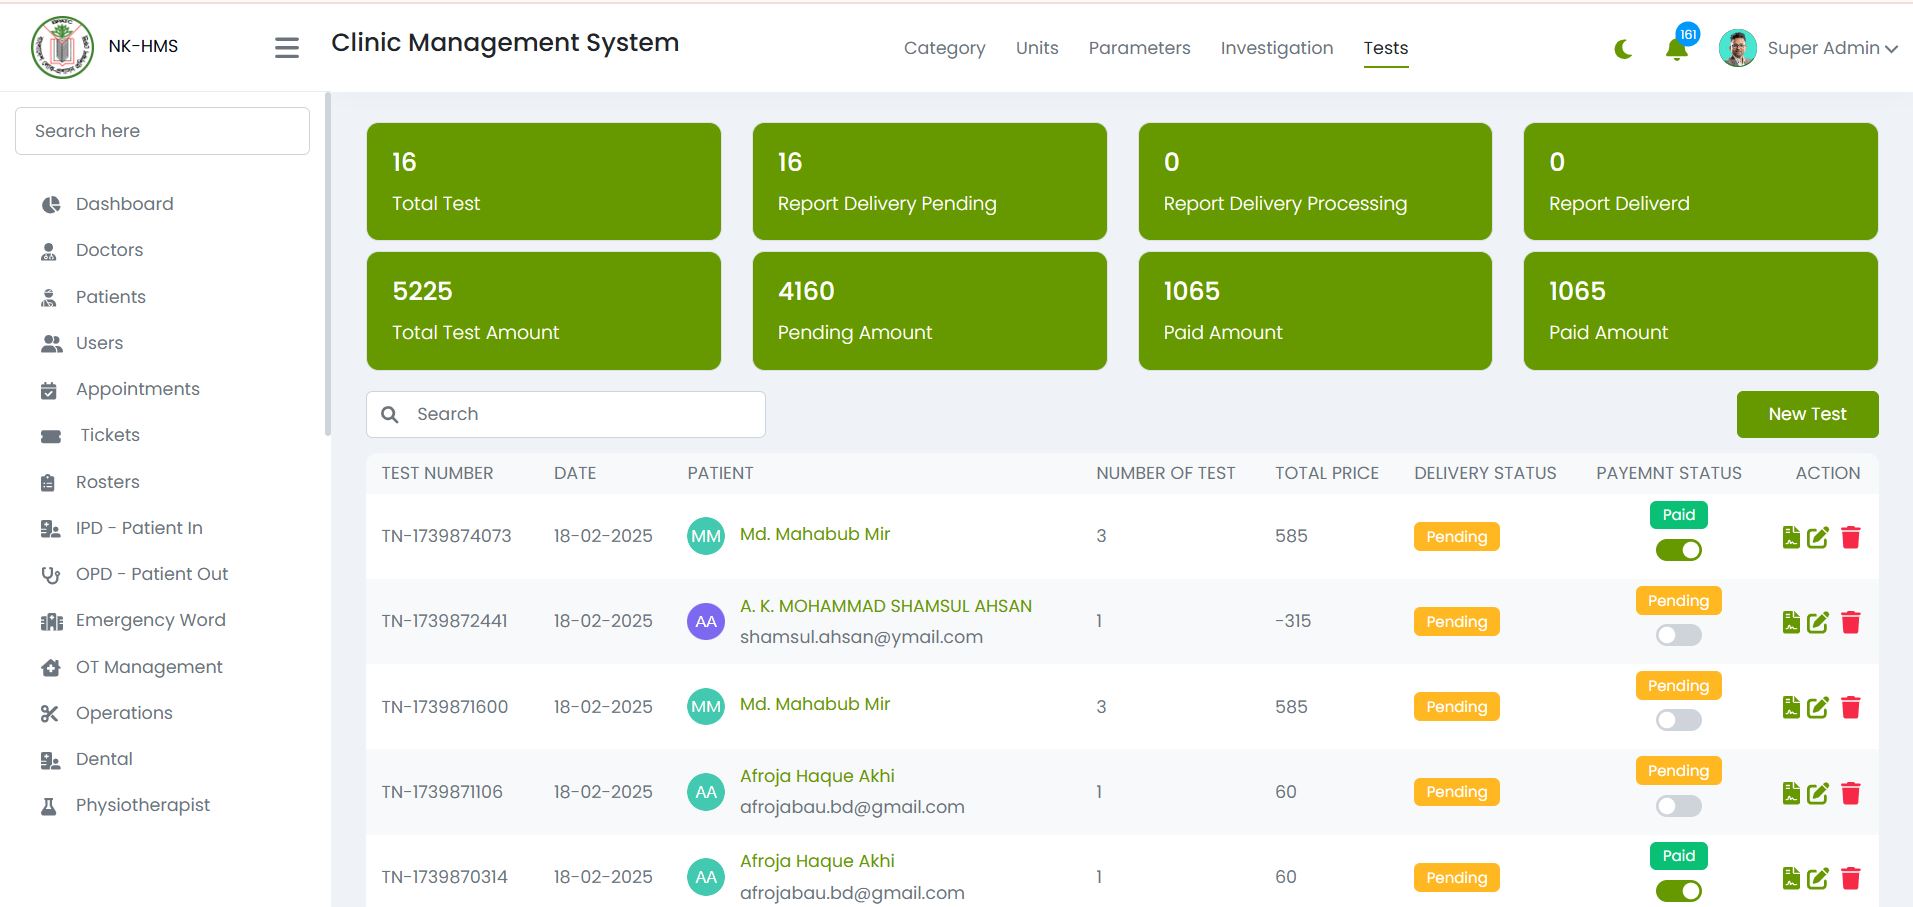The image size is (1913, 907).
Task: Open Tickets from sidebar
Action: (x=90, y=435)
